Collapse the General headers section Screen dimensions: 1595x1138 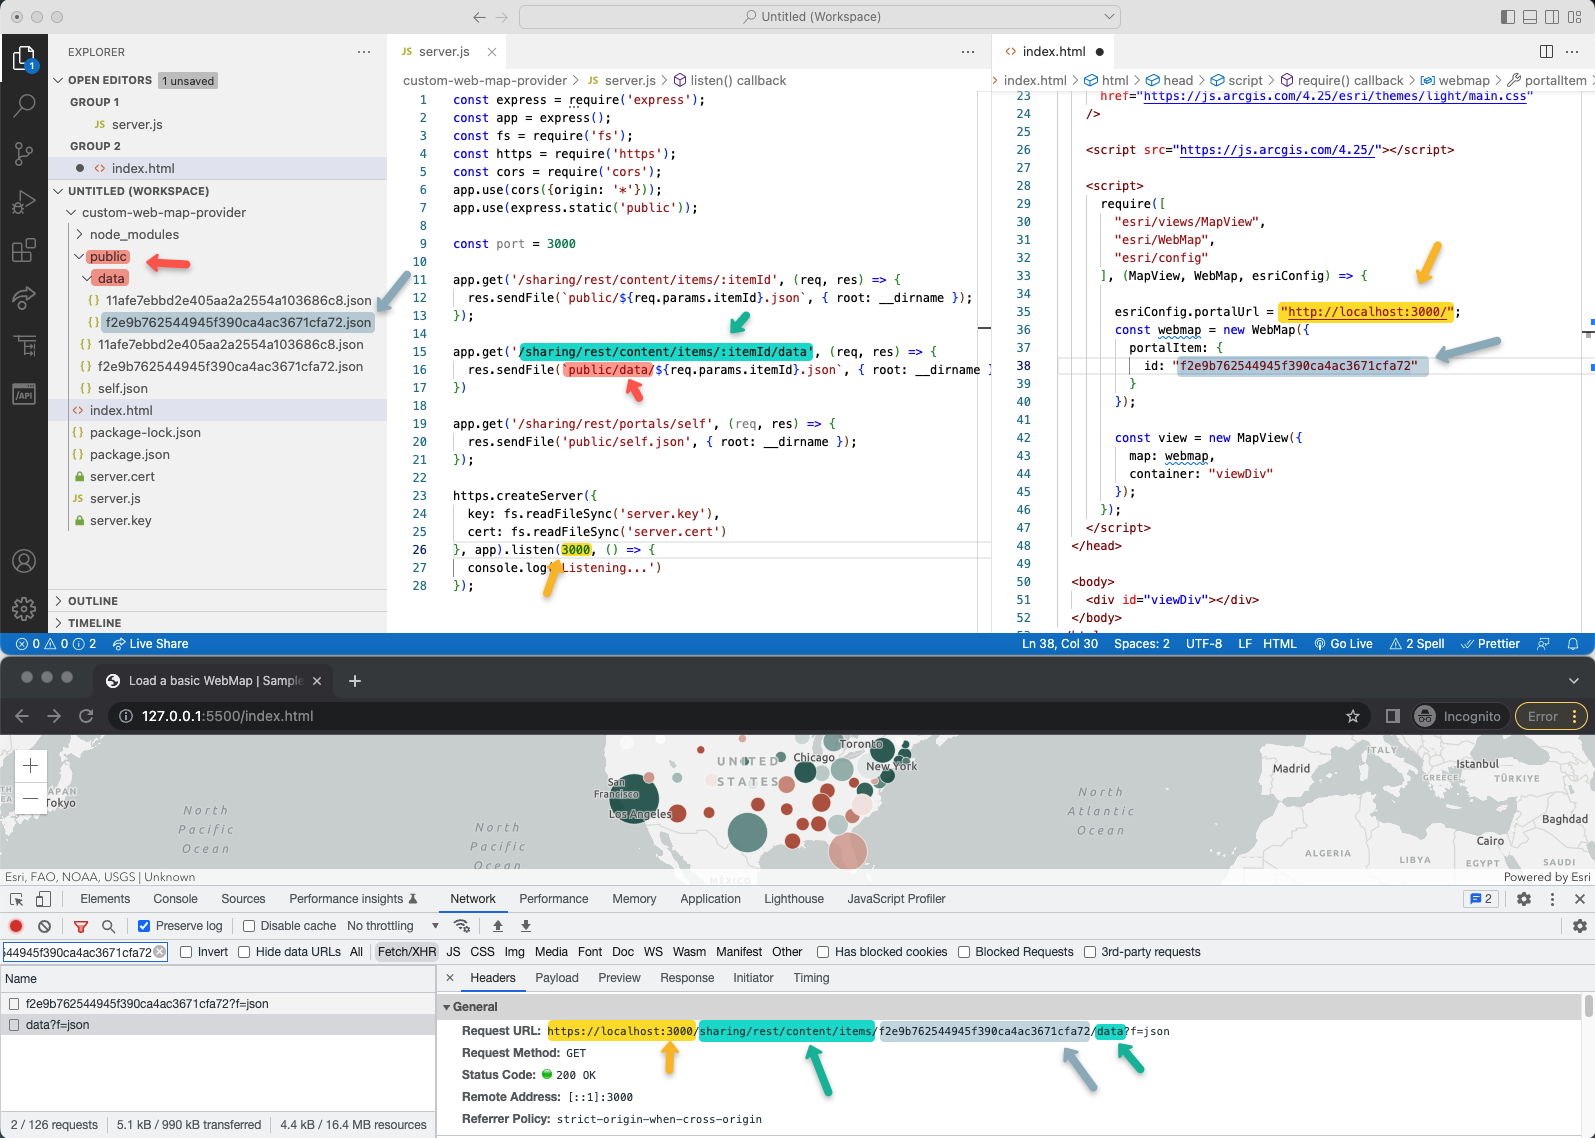tap(446, 1007)
